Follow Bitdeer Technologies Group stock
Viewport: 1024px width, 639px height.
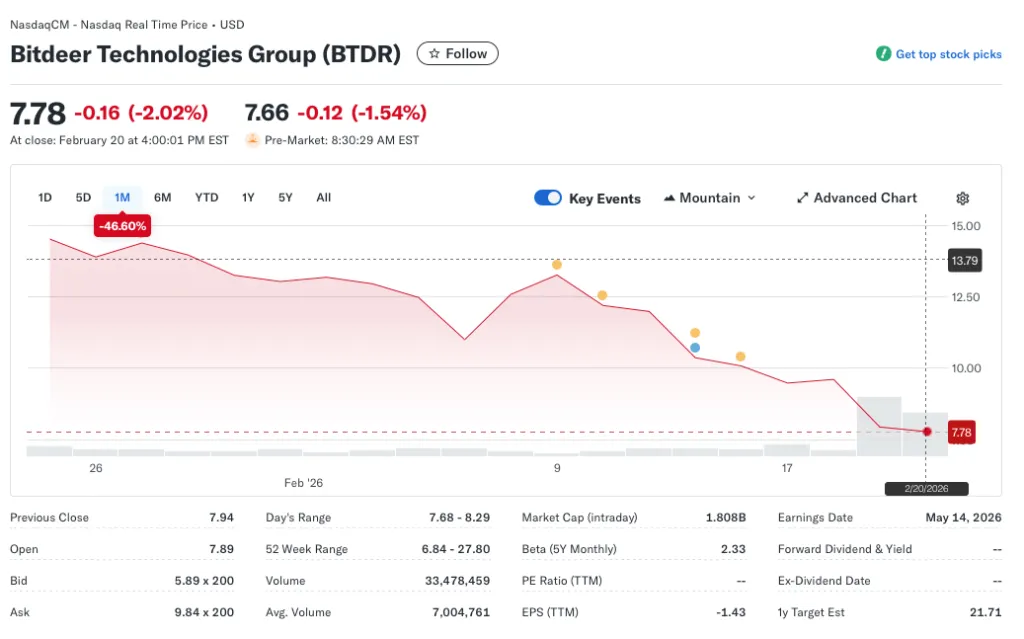457,54
